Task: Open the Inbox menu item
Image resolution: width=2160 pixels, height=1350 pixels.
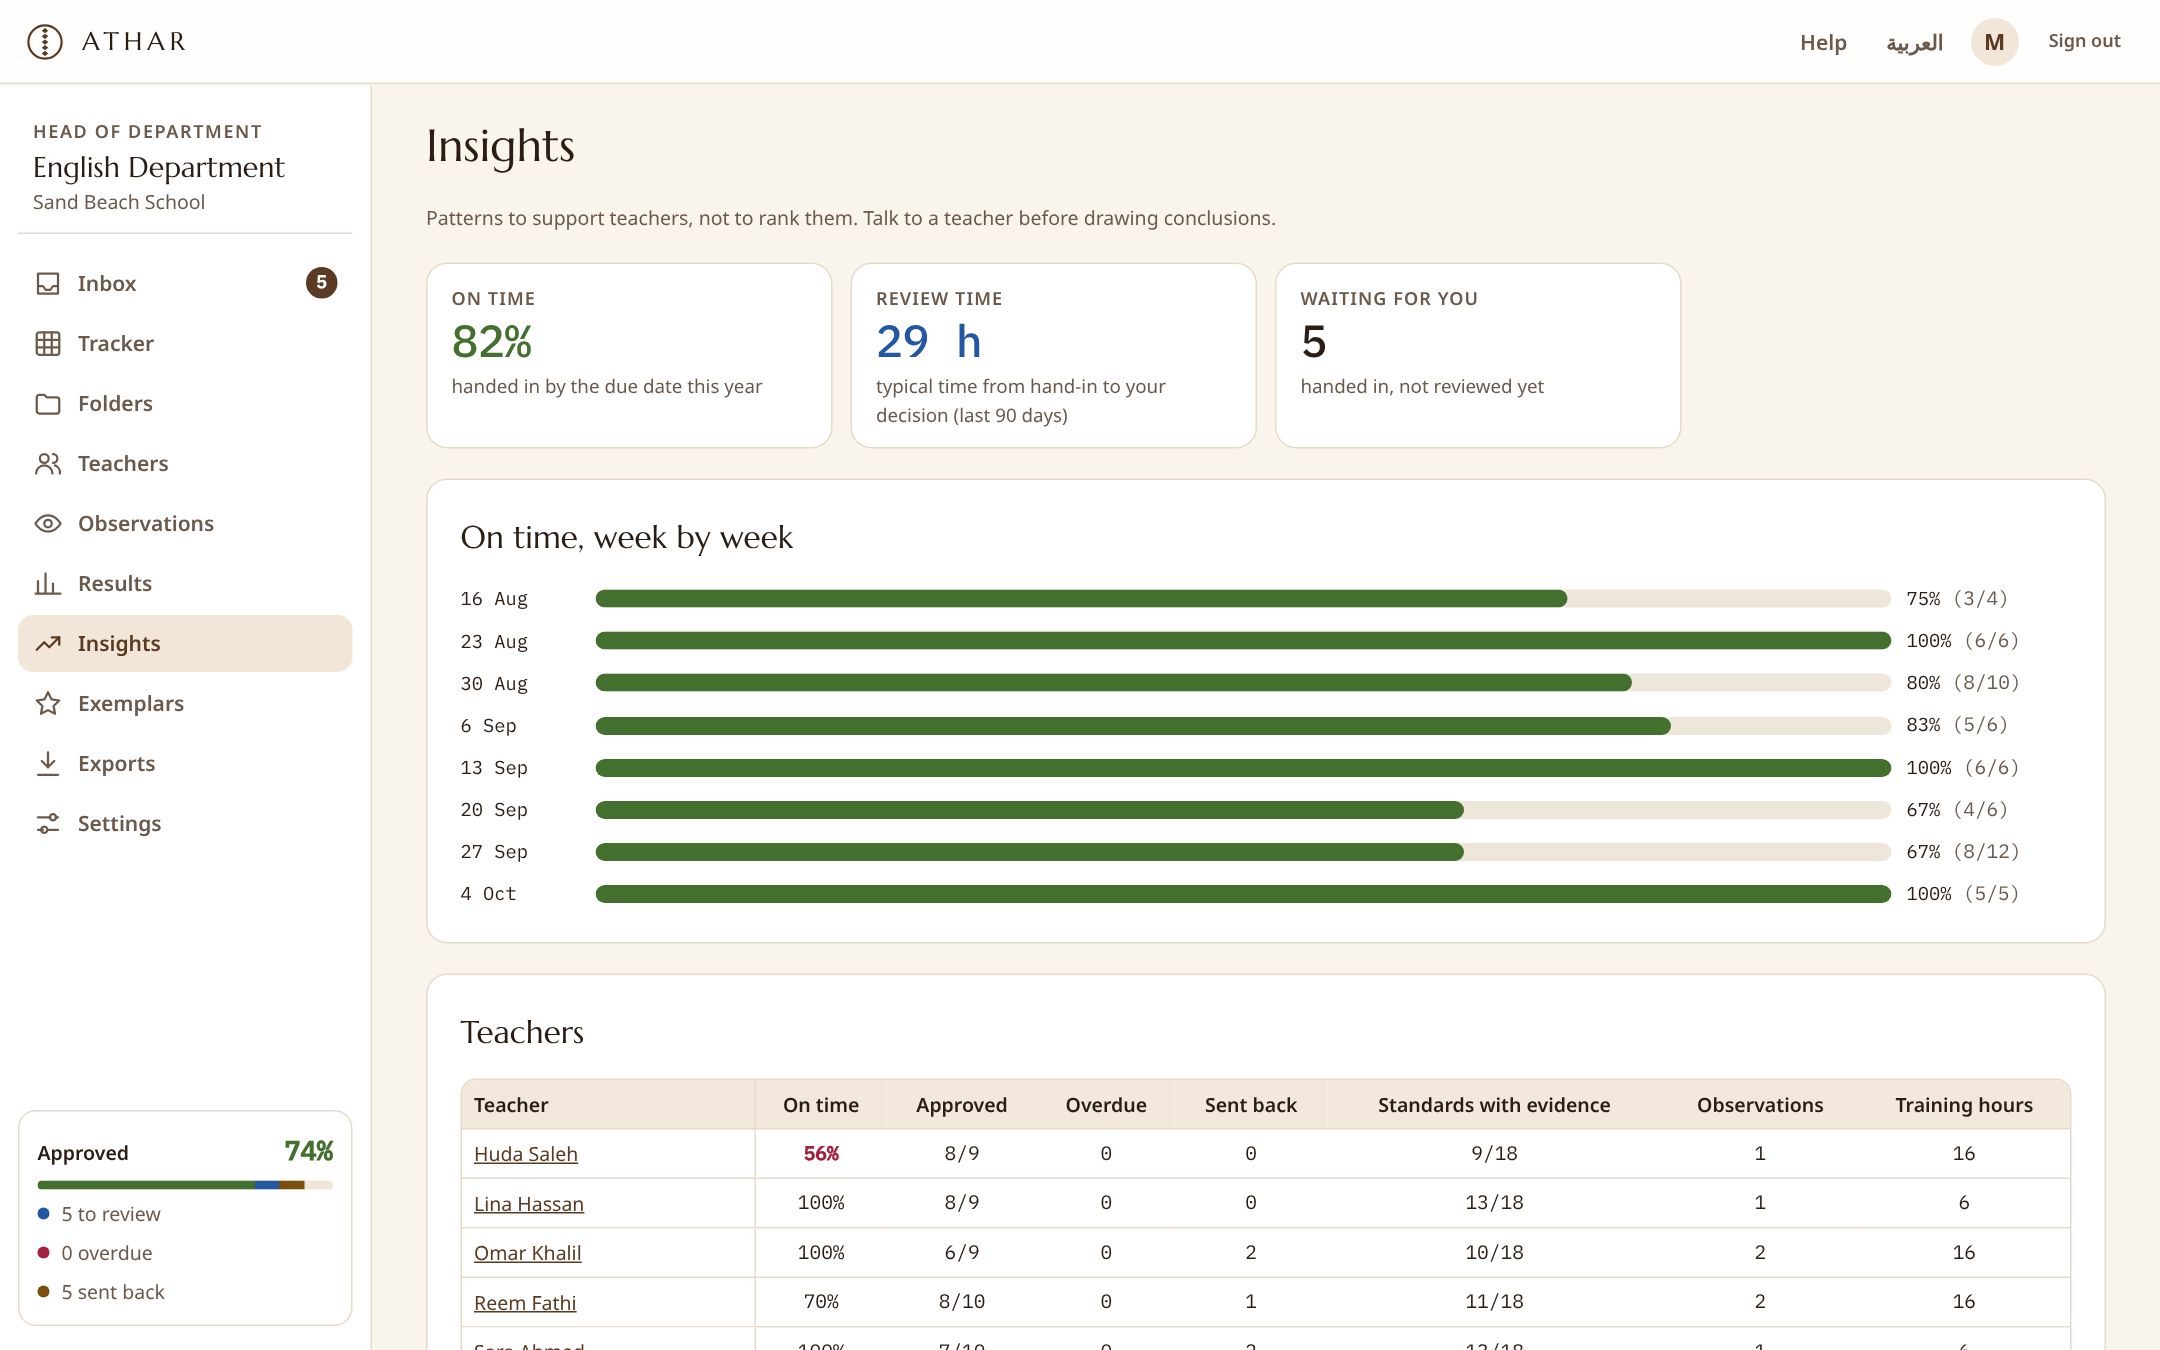Action: (x=185, y=284)
